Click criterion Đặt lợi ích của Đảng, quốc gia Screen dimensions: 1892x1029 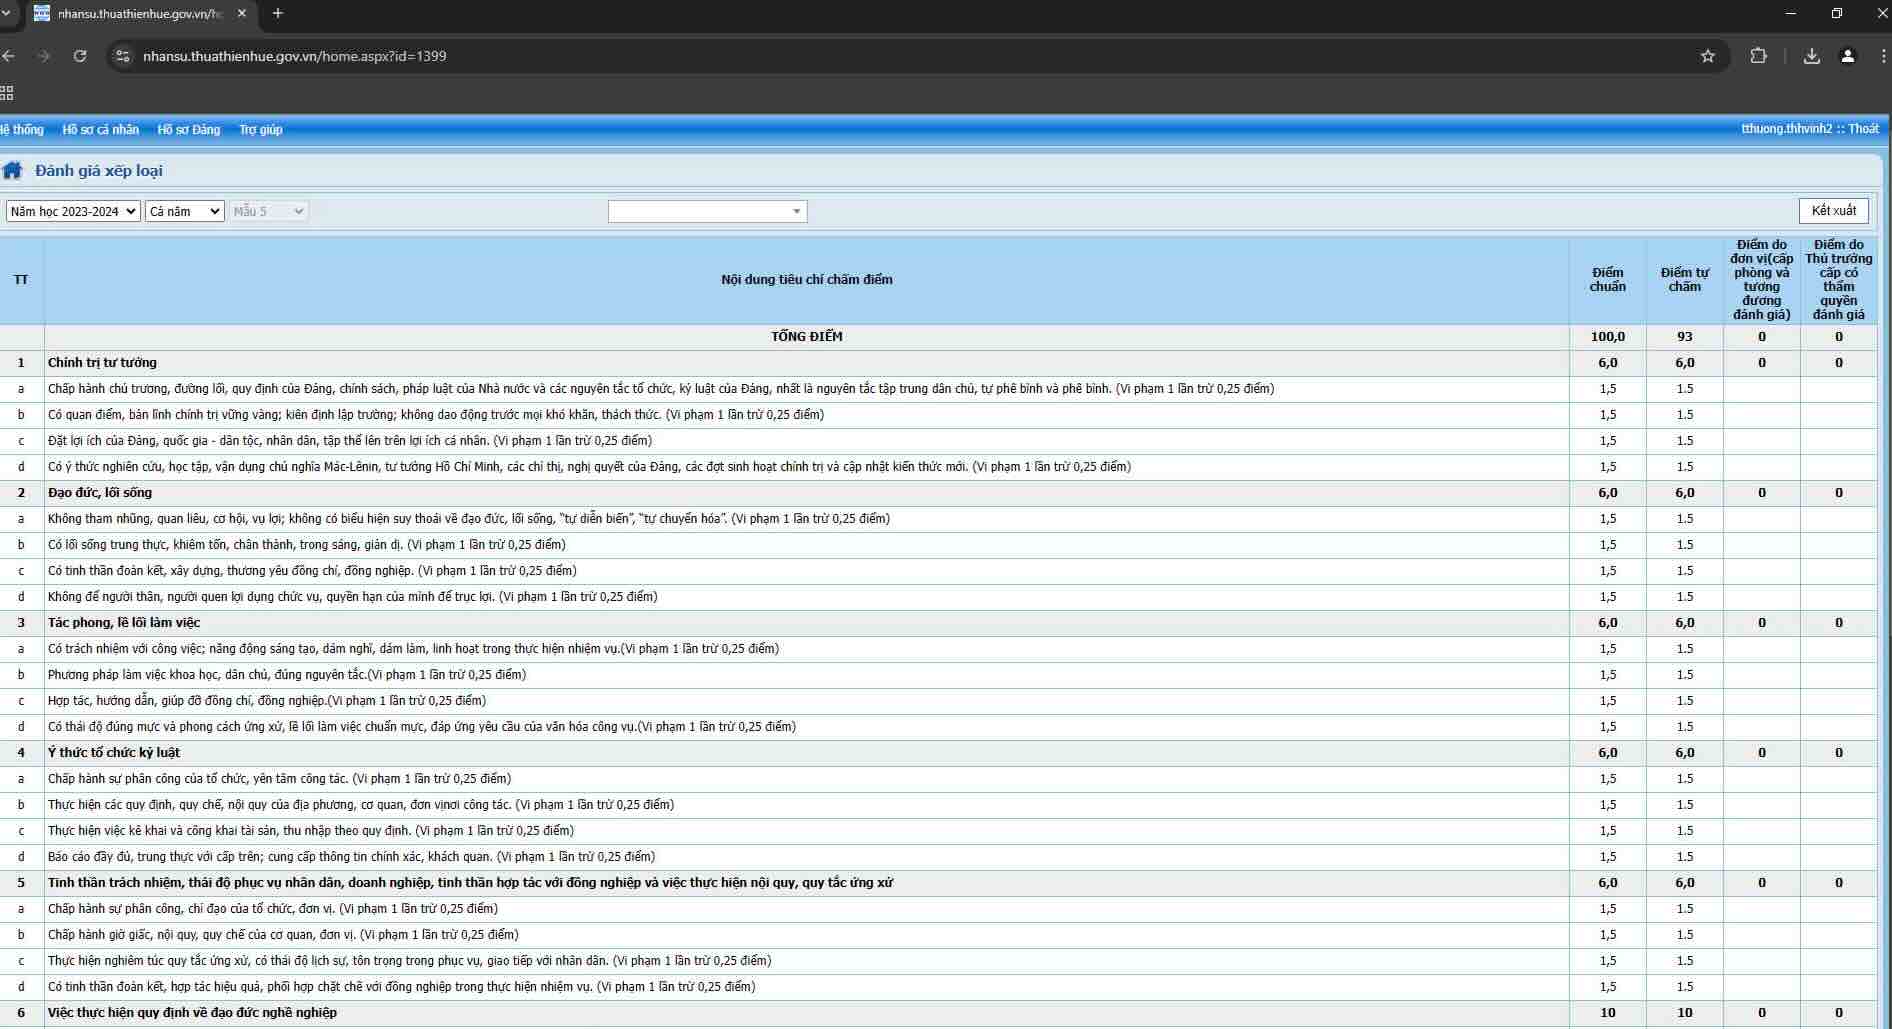(x=350, y=440)
